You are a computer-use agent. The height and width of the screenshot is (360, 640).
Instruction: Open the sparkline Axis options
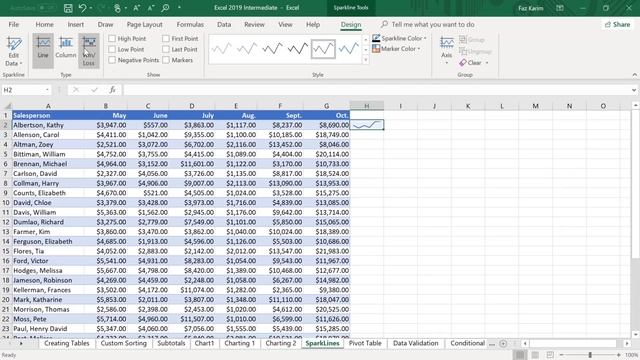447,51
